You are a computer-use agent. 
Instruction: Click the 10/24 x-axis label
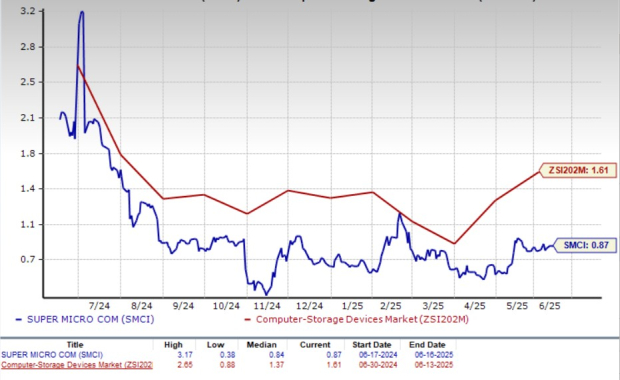(226, 306)
